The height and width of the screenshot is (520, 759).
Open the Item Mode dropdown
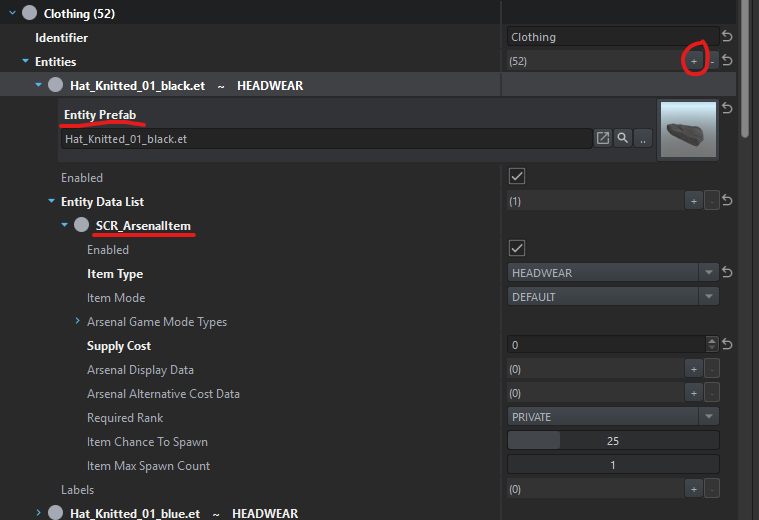coord(709,296)
